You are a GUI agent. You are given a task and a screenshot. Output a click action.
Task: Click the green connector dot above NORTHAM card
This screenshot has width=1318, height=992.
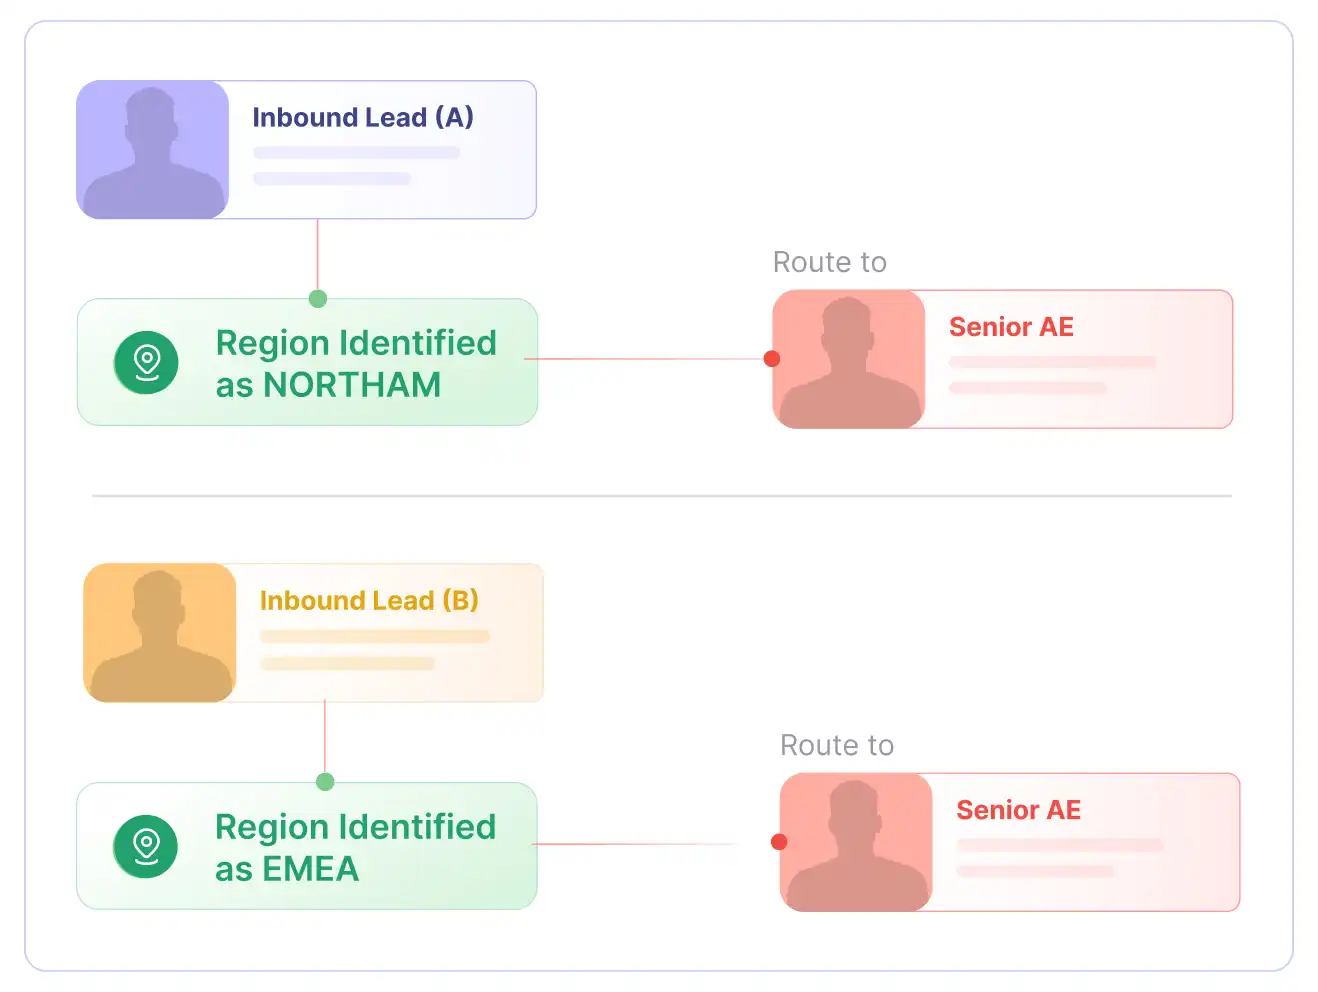318,298
